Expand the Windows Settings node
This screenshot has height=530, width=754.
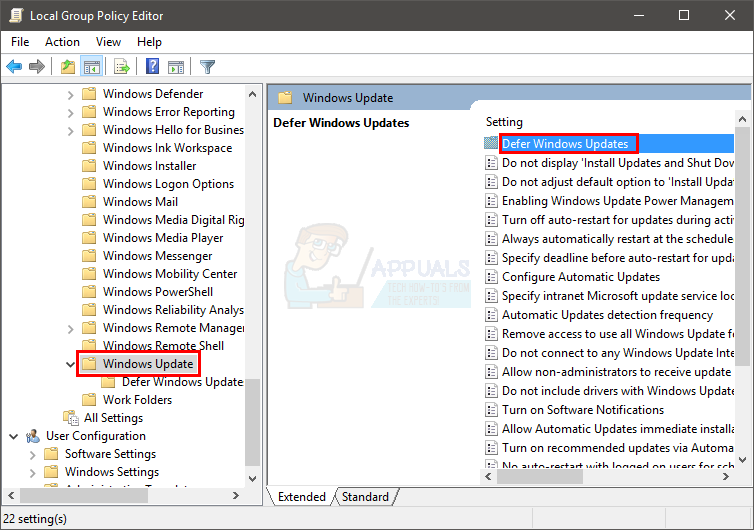[33, 472]
